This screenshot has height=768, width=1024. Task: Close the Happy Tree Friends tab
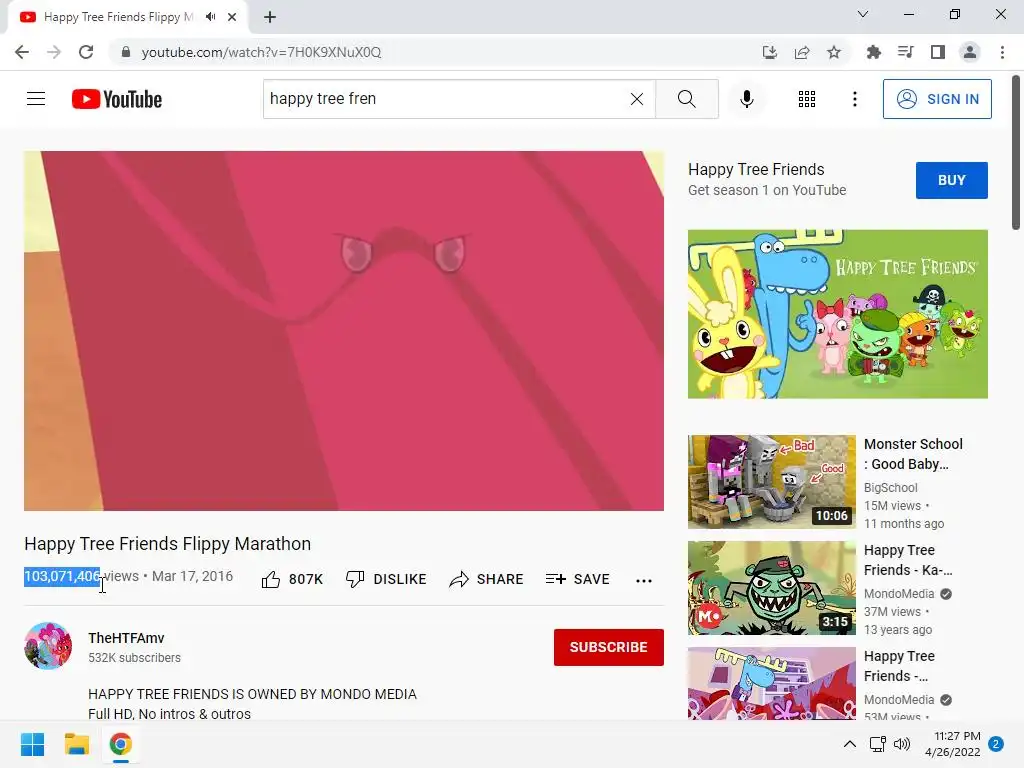(x=232, y=17)
